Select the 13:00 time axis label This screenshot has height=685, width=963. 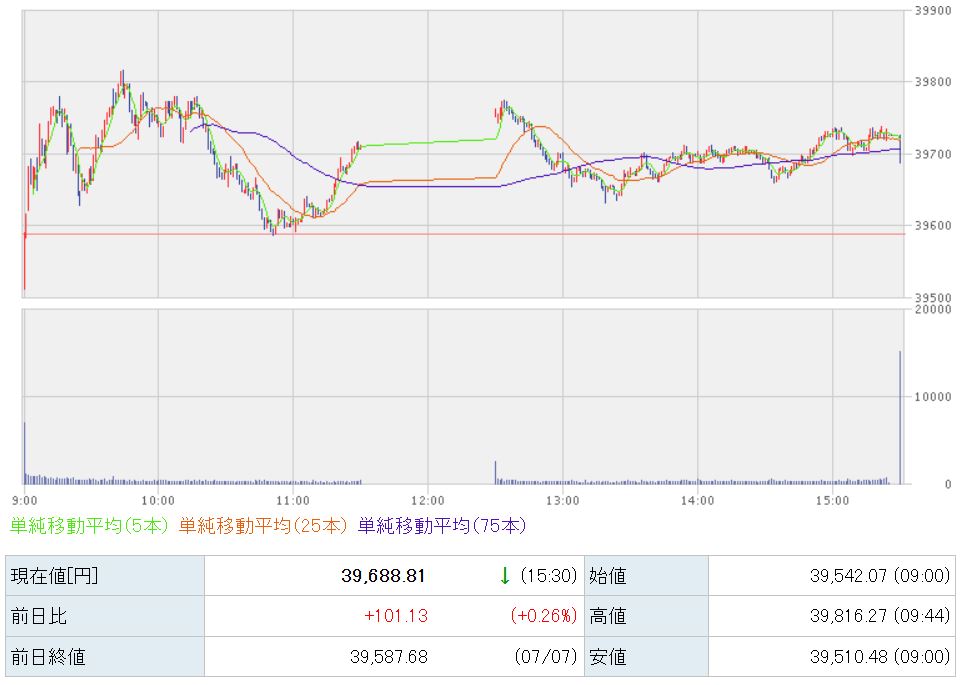(x=563, y=501)
